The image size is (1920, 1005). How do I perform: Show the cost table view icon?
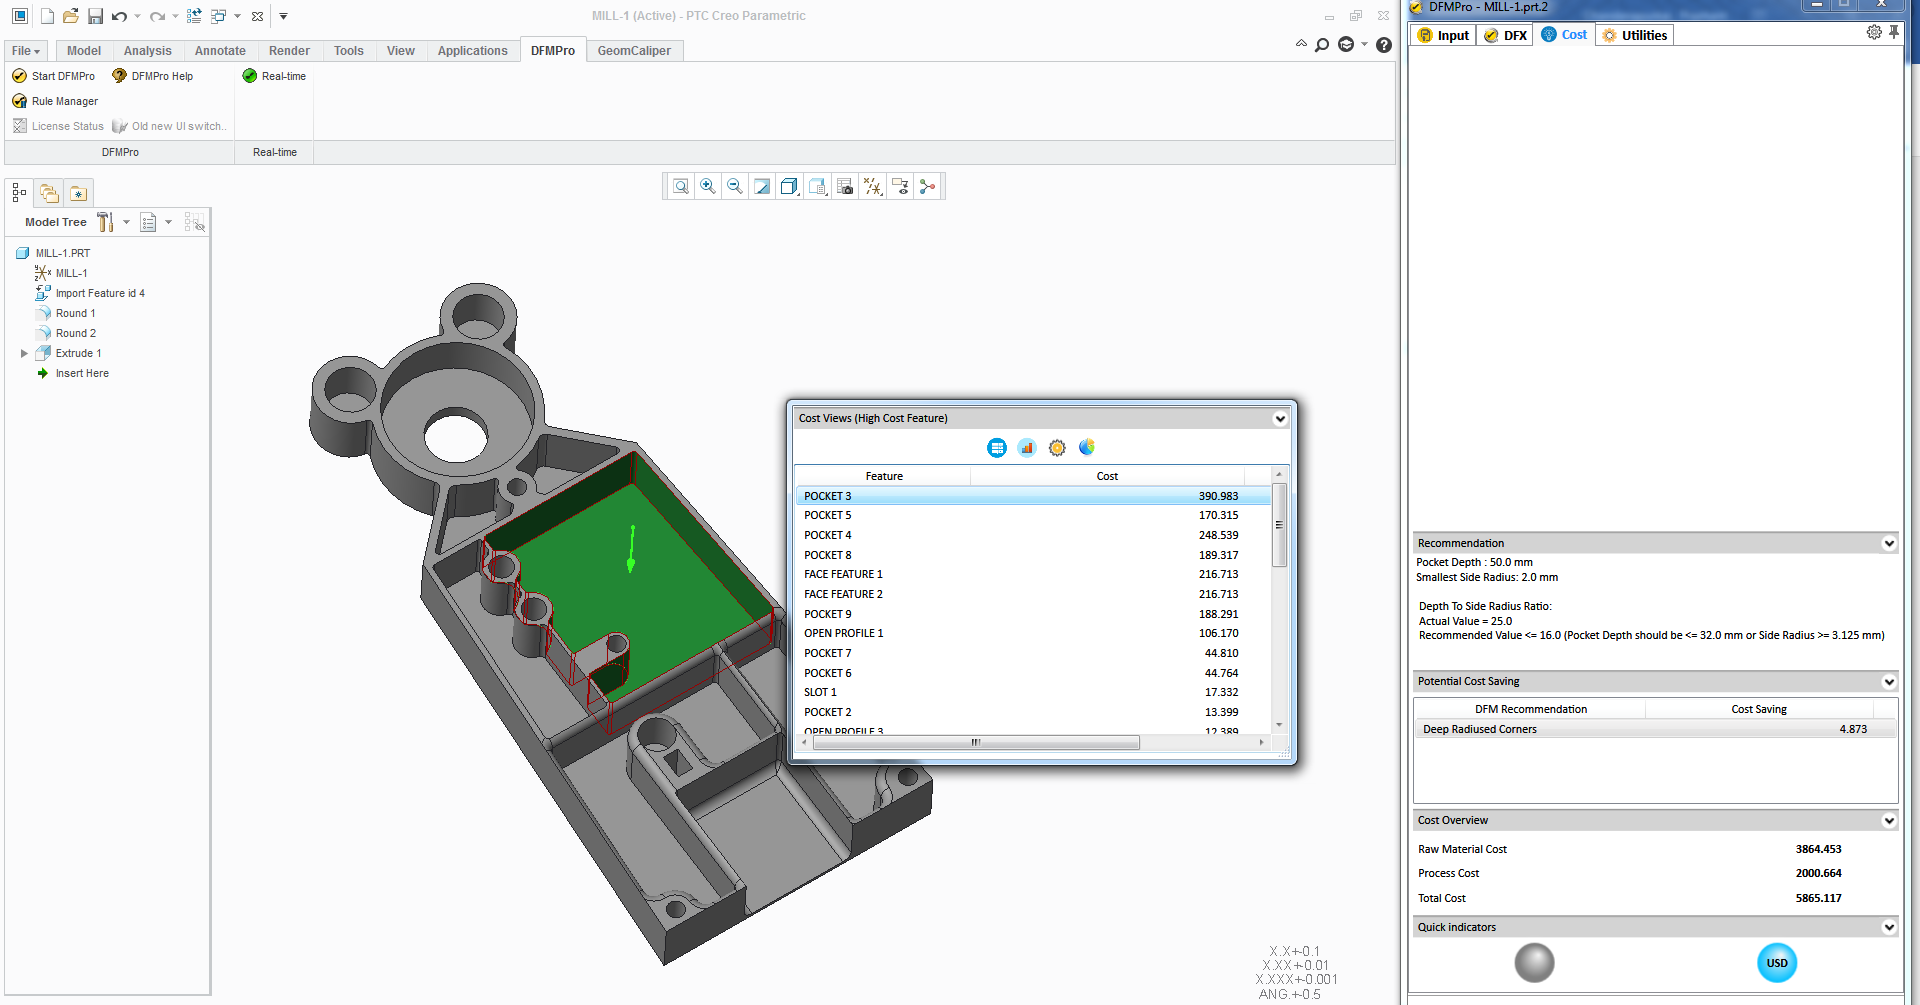pyautogui.click(x=997, y=448)
